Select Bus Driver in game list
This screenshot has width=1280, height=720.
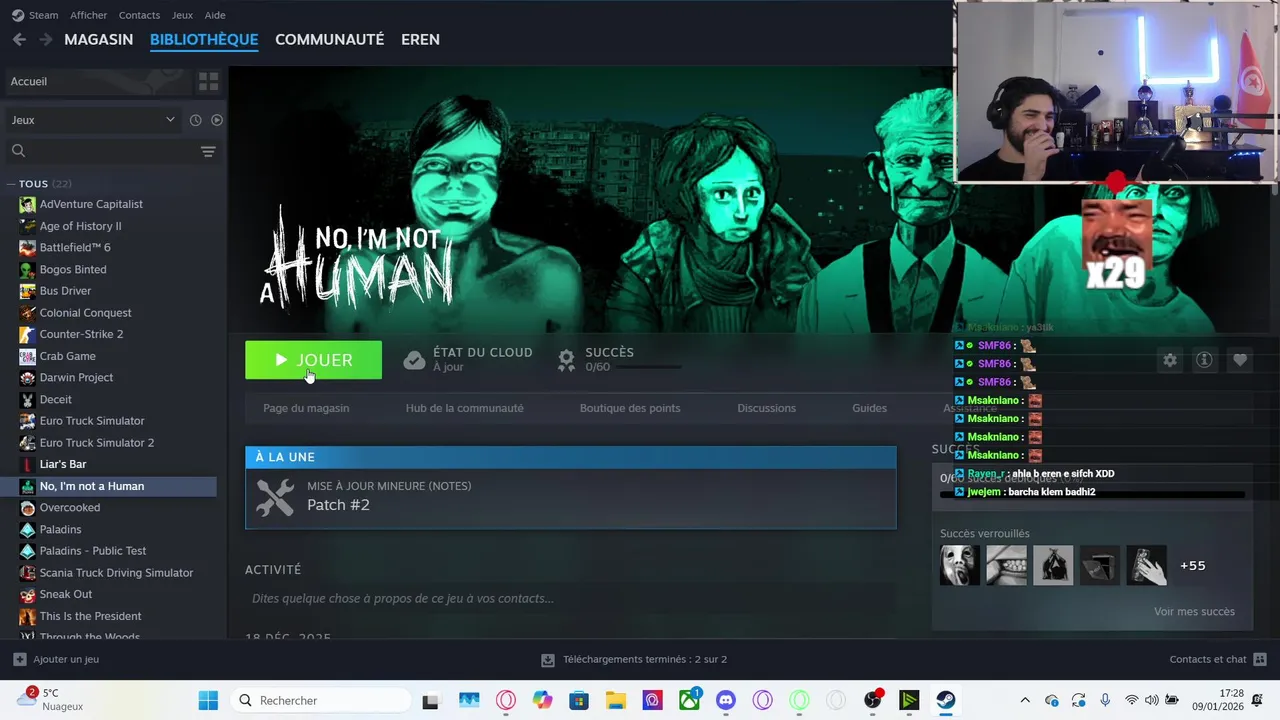(65, 291)
